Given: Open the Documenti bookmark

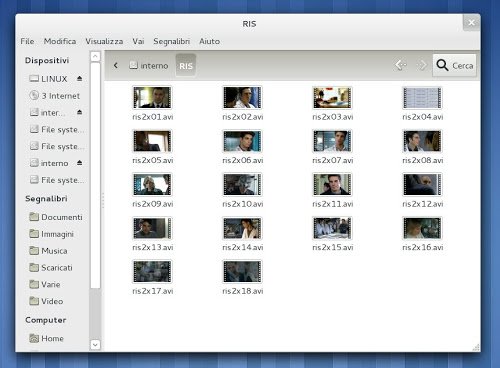Looking at the screenshot, I should pos(56,217).
